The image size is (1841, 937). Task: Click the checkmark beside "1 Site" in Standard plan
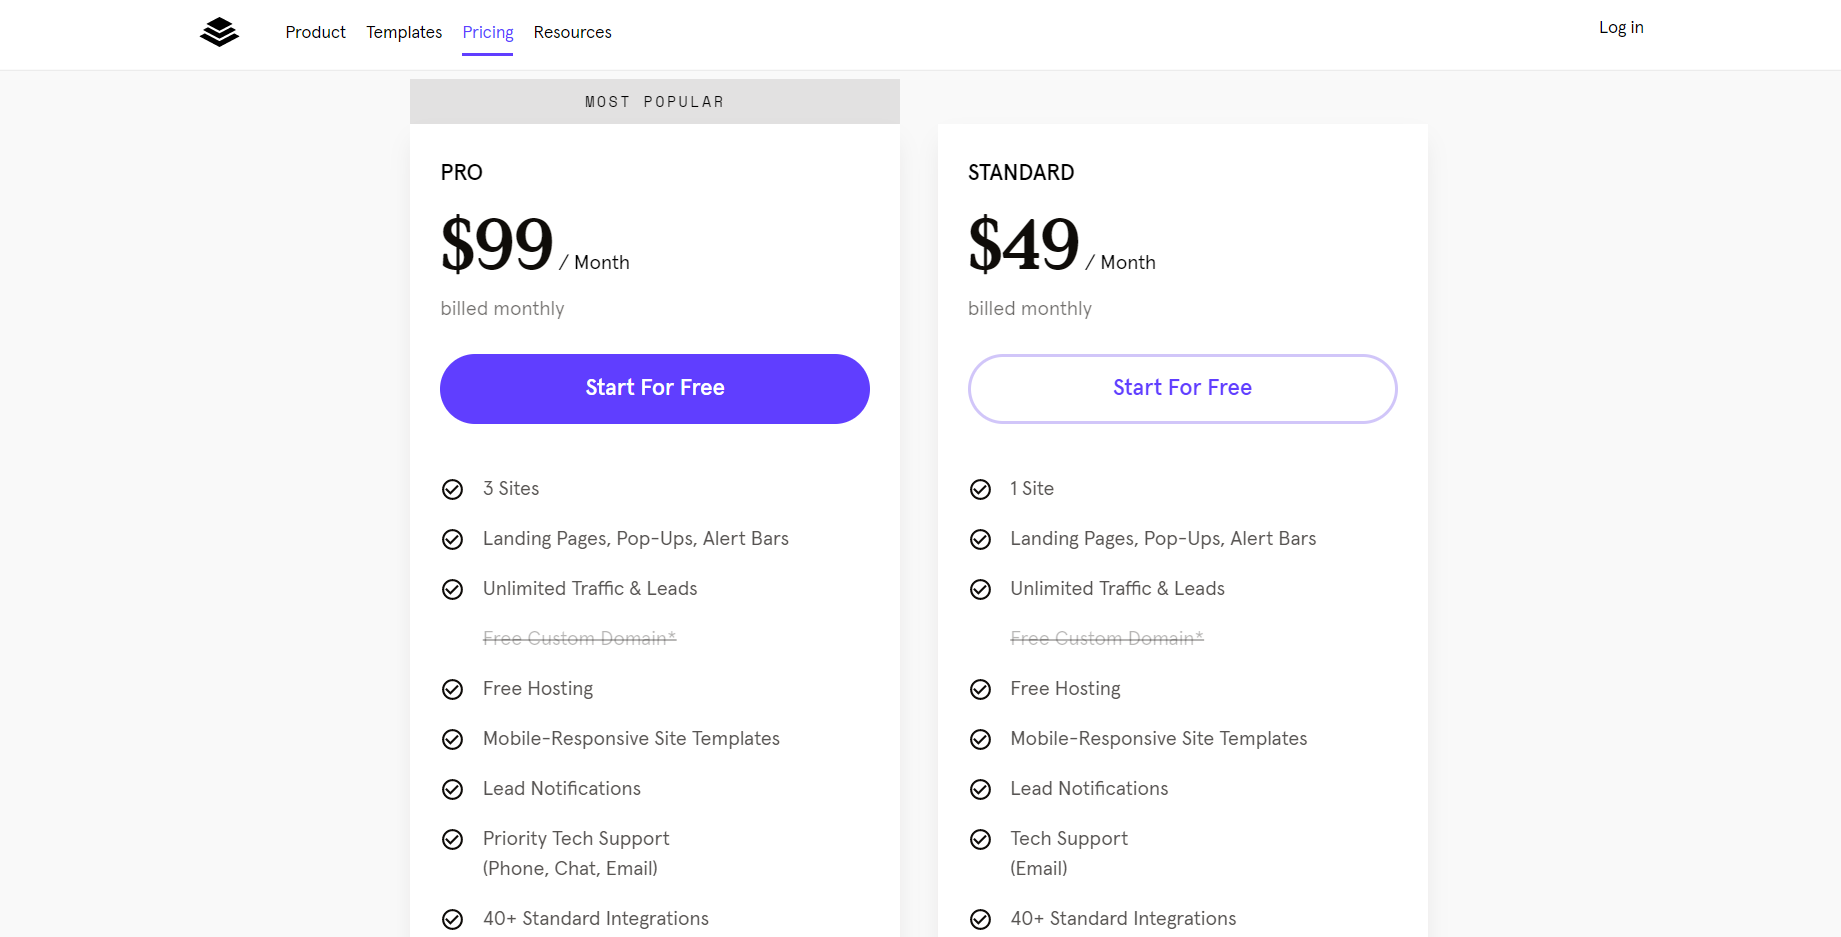tap(980, 489)
